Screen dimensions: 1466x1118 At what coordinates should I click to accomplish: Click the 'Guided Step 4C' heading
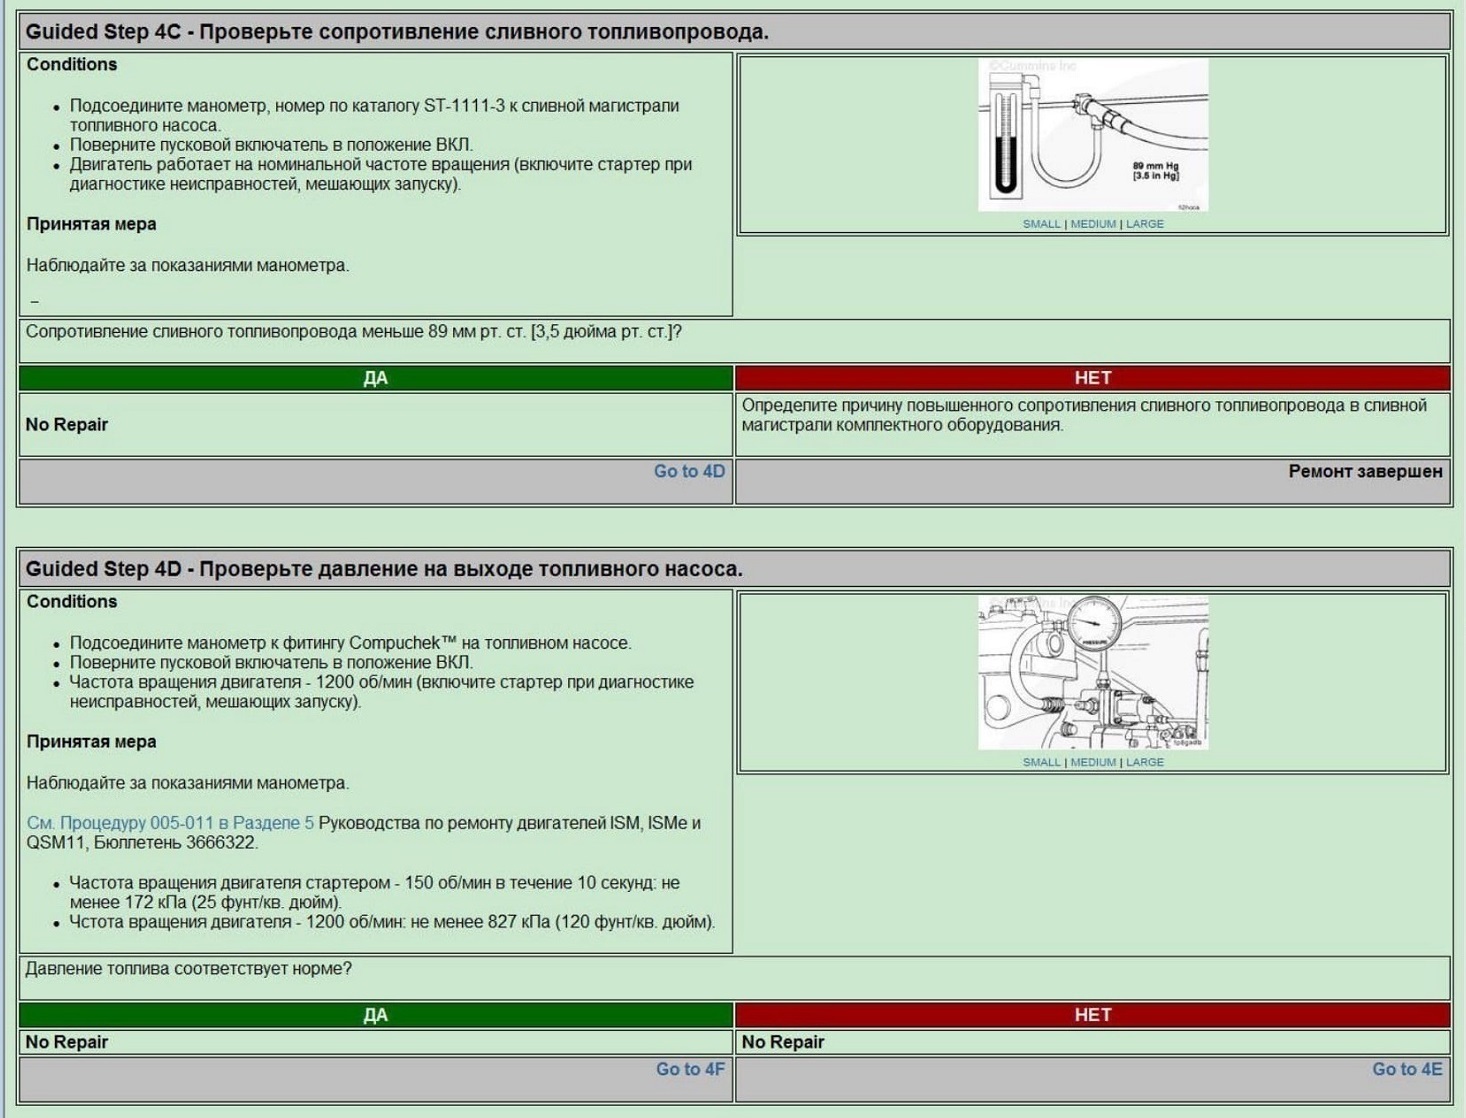[x=397, y=32]
